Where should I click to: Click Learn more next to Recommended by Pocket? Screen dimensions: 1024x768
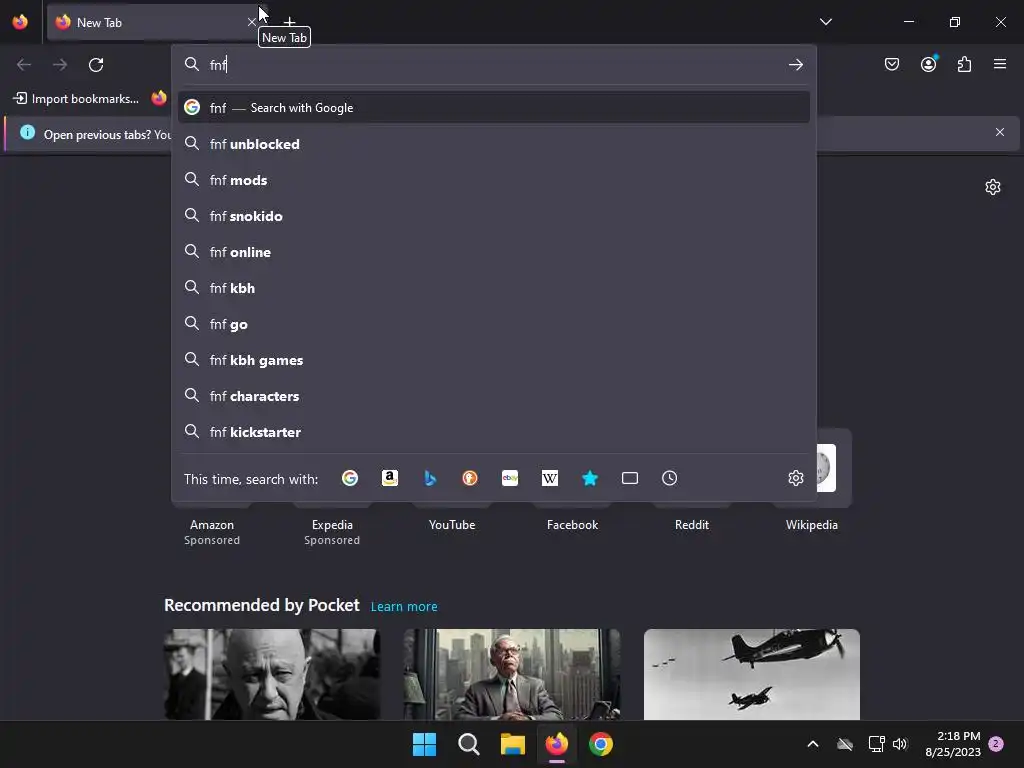click(x=404, y=607)
